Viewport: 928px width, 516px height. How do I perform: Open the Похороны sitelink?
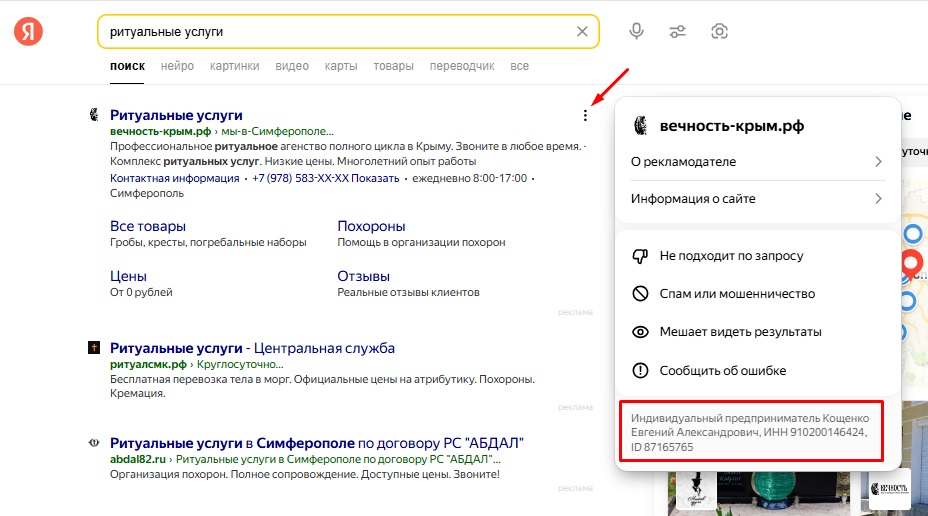[371, 226]
